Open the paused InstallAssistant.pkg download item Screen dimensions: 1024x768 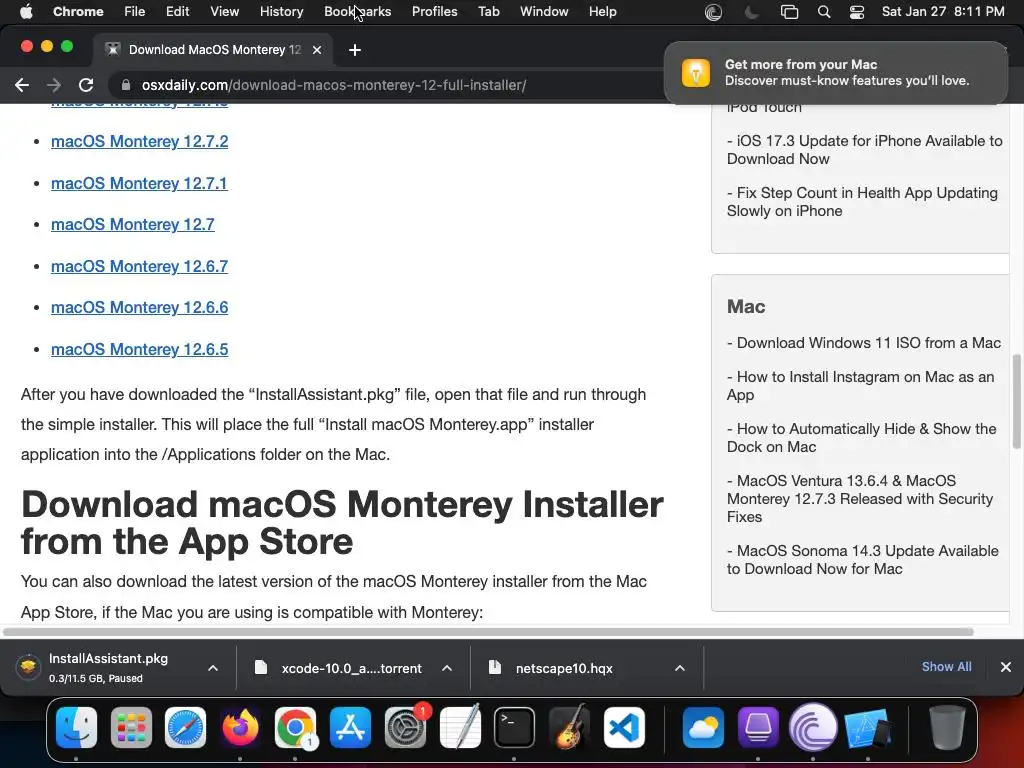coord(108,667)
